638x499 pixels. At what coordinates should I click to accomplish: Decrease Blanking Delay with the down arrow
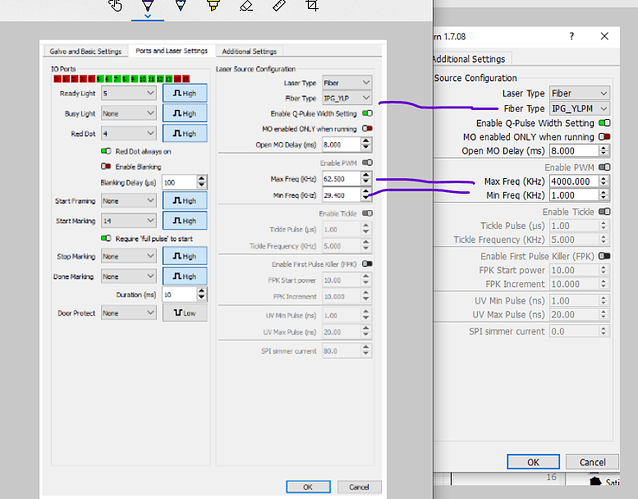201,185
